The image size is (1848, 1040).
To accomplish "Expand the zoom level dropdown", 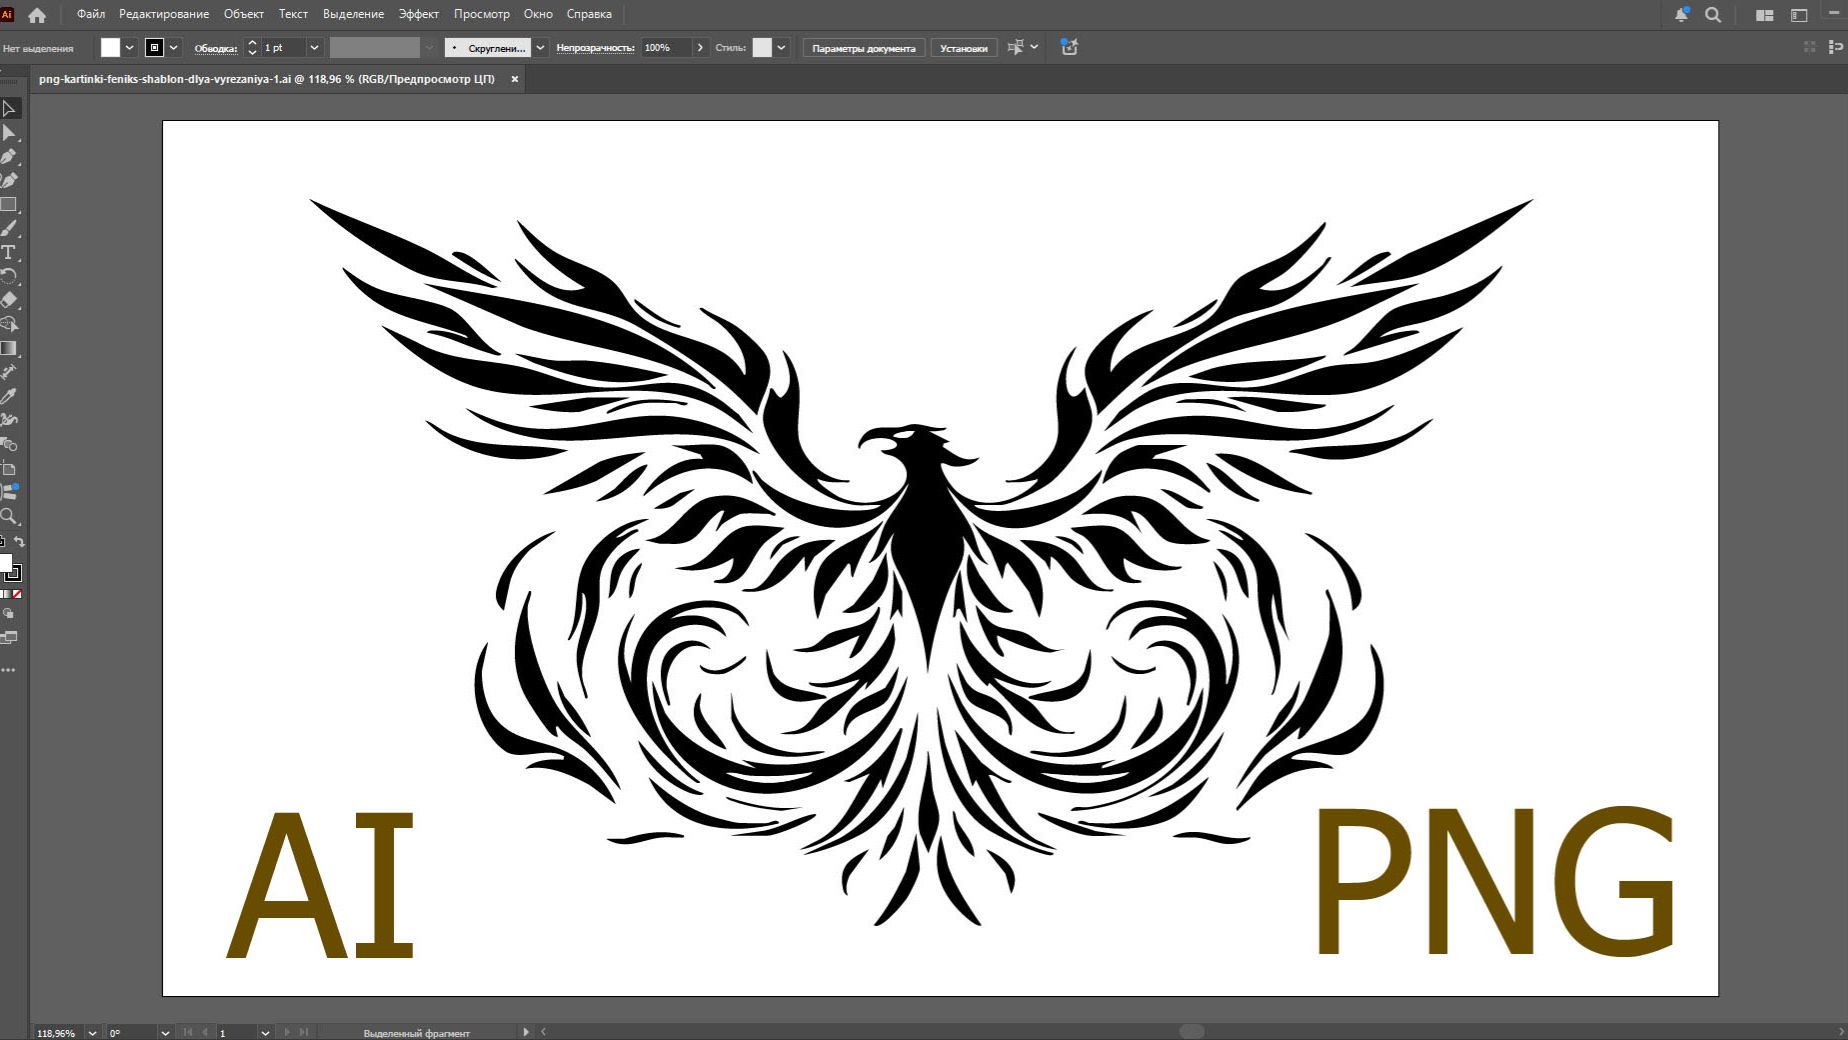I will (x=92, y=1033).
